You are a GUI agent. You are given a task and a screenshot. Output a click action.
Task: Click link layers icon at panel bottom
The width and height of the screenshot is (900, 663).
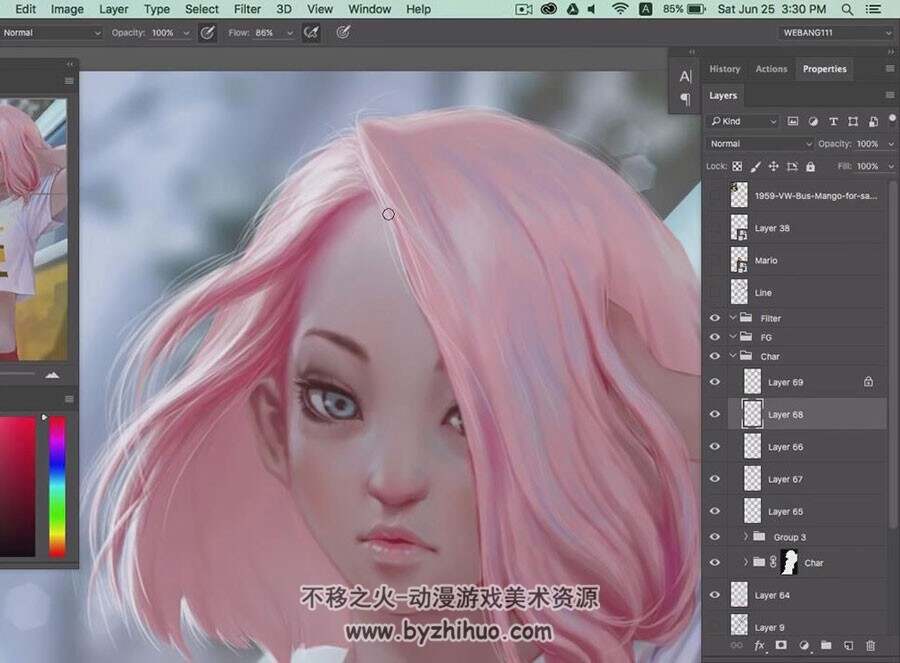pos(736,645)
